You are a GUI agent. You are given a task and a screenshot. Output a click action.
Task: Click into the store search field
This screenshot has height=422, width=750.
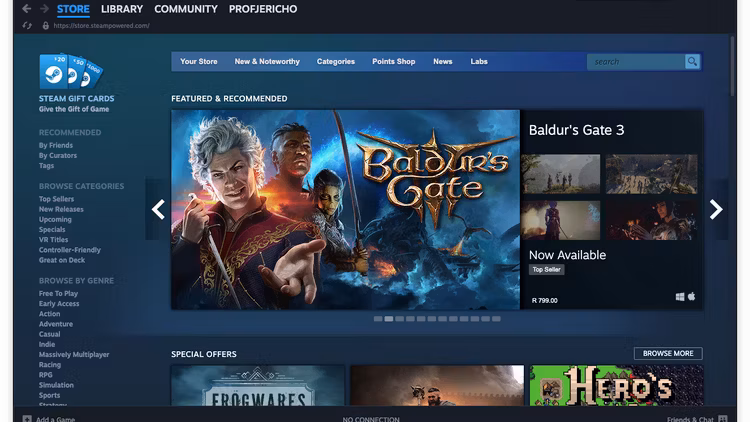[x=636, y=61]
